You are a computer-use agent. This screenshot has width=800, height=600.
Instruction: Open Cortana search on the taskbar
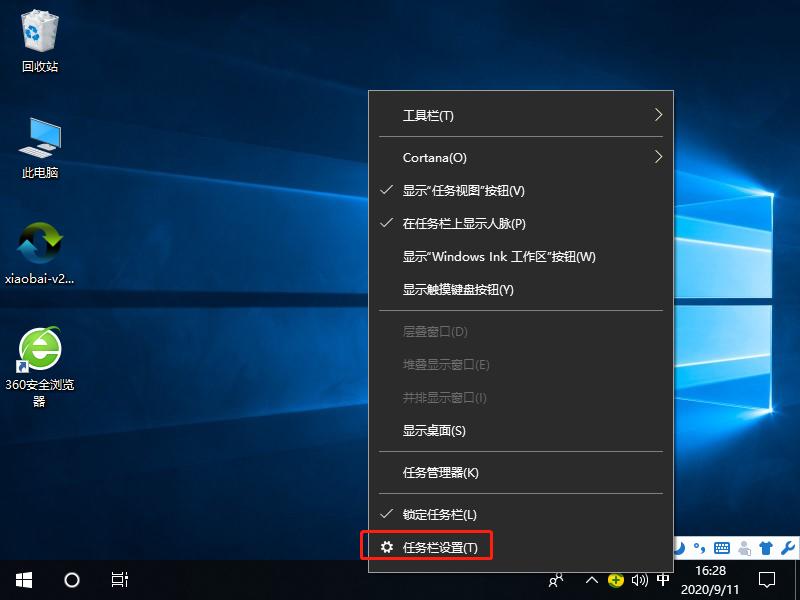pos(70,580)
